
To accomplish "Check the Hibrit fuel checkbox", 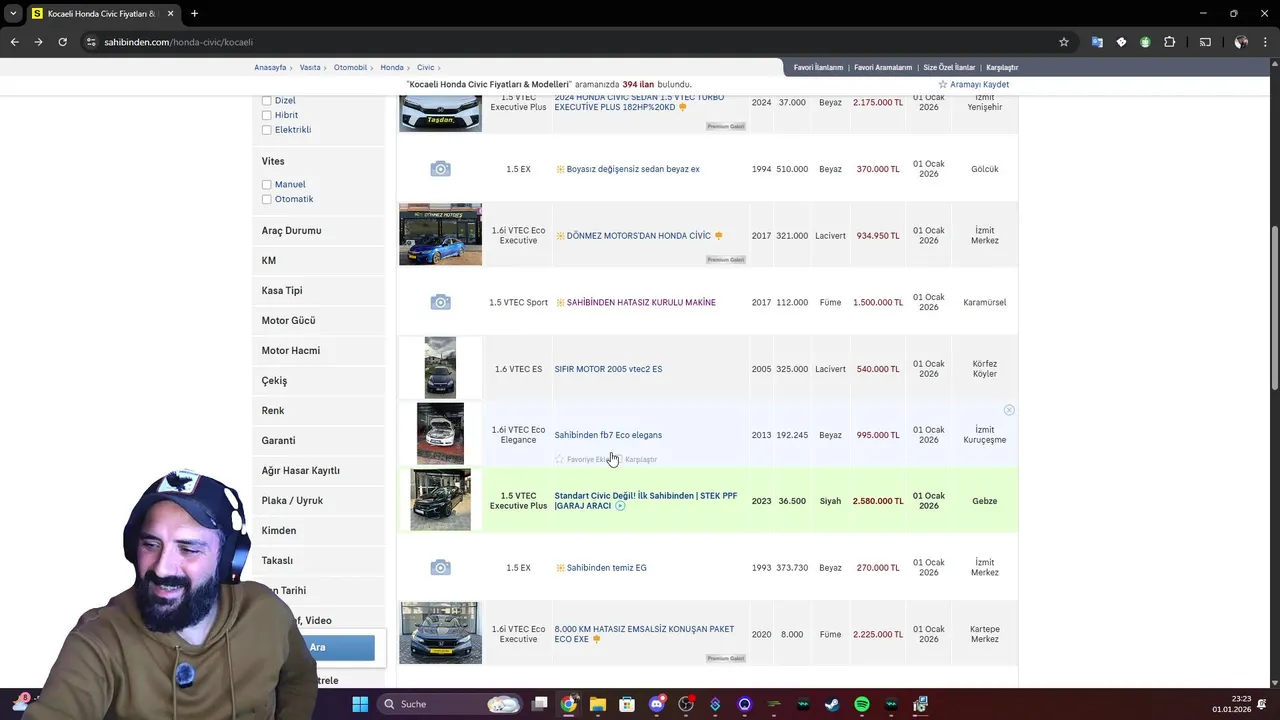I will pos(266,115).
